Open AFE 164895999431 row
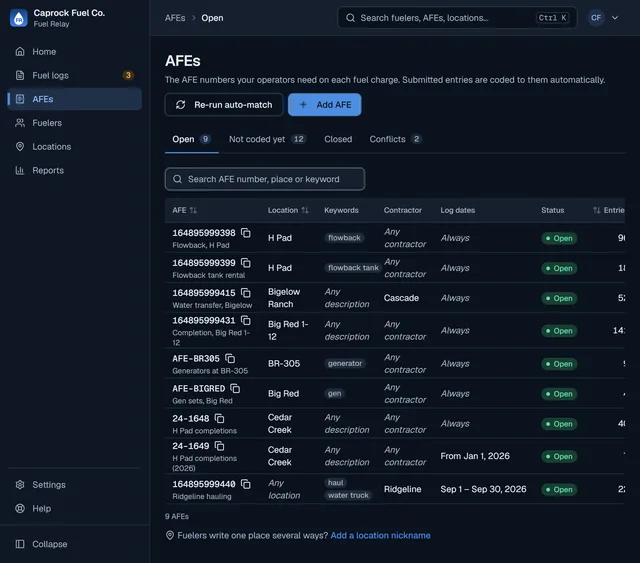This screenshot has height=563, width=640. pos(395,331)
